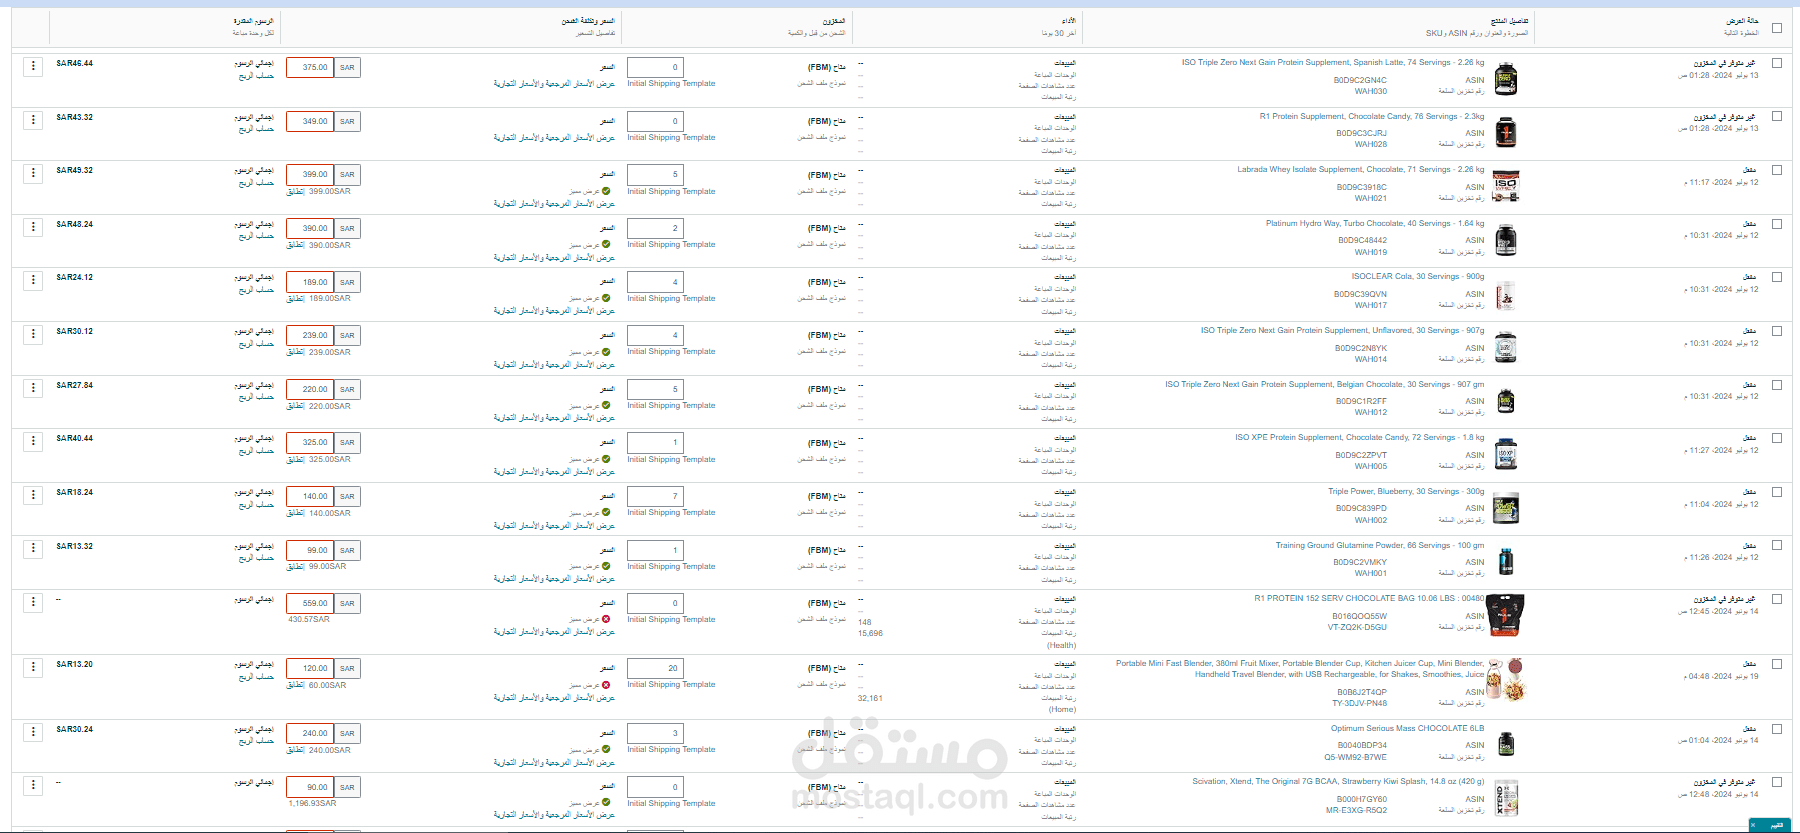Click the green check icon in the Training Ground Glutamine row
Screen dimensions: 1800x833
[606, 566]
